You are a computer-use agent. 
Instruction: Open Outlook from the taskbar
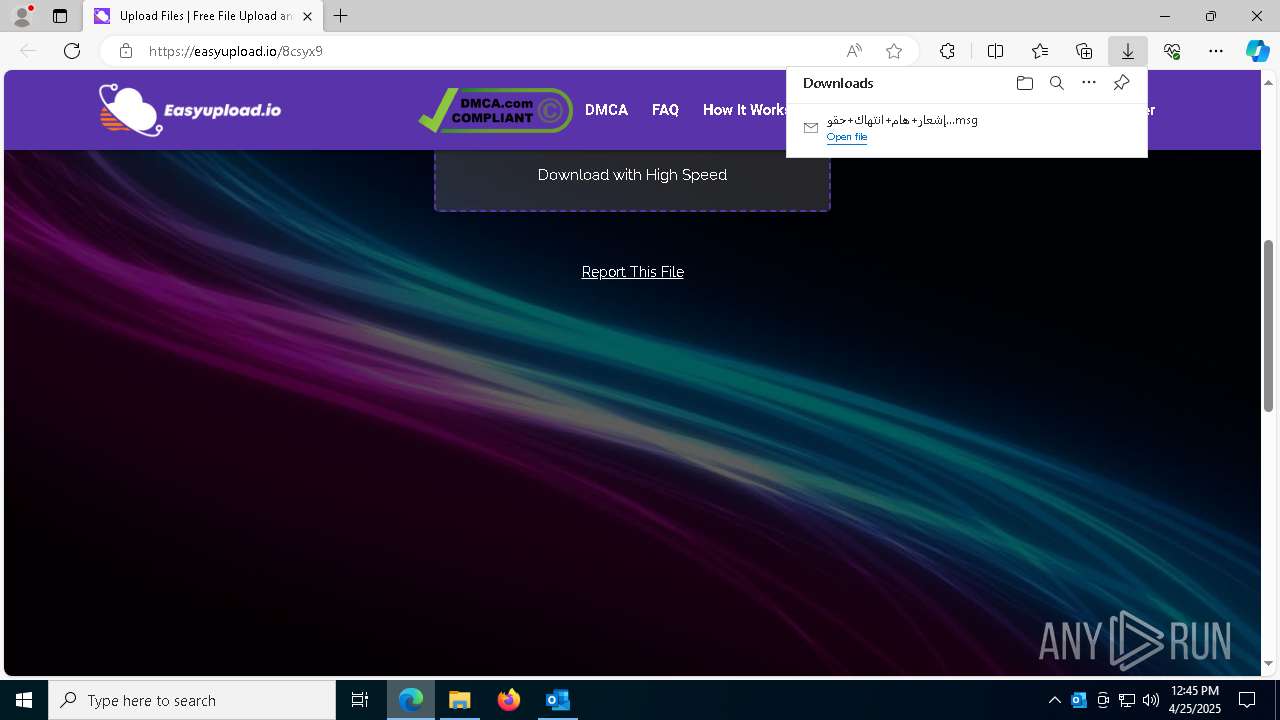(557, 700)
